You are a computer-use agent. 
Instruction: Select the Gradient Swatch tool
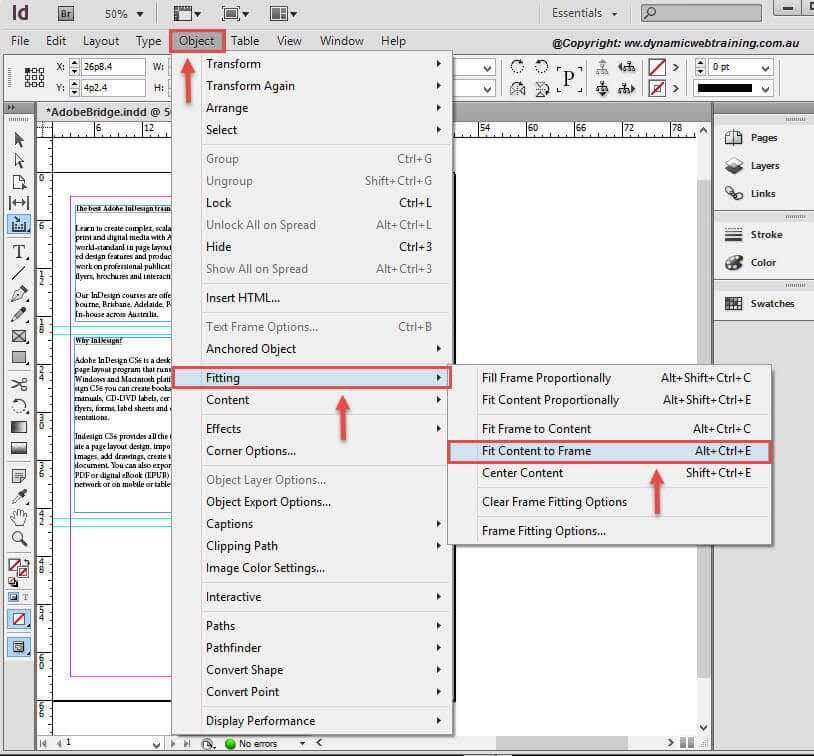click(x=19, y=427)
